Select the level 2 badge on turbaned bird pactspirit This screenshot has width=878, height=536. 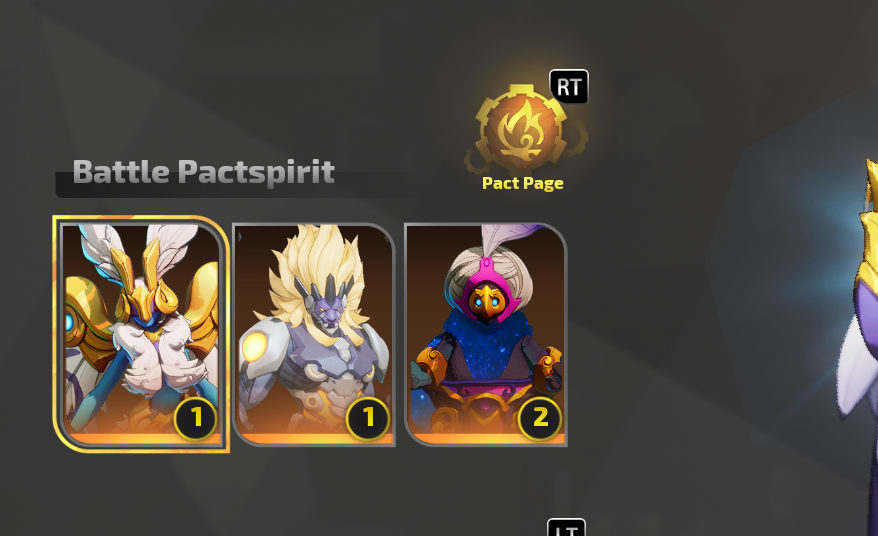point(540,418)
